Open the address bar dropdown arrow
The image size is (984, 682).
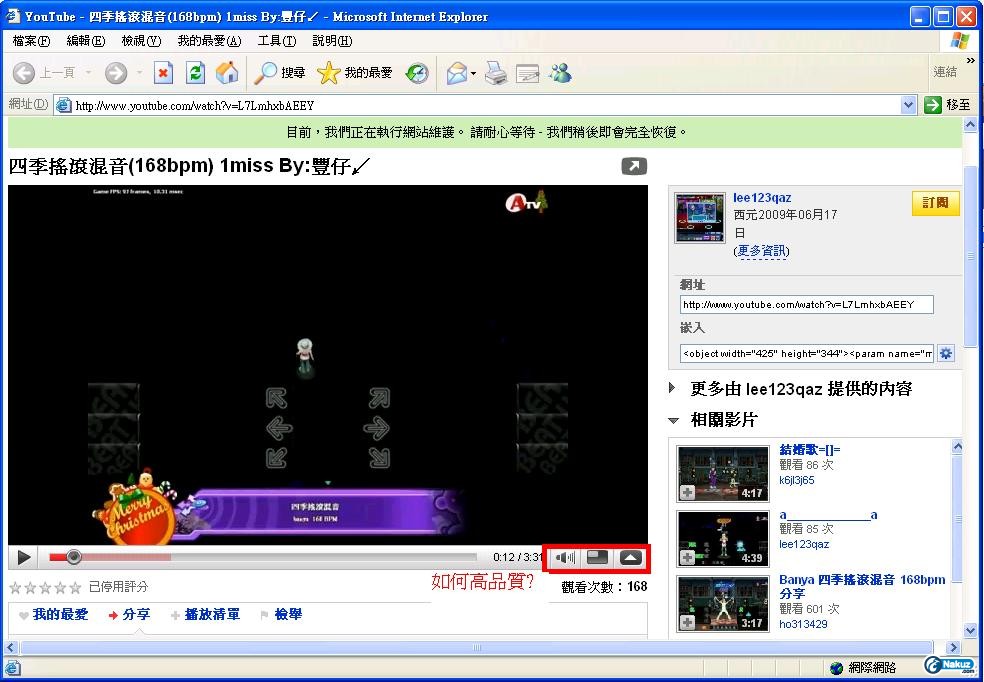click(908, 105)
